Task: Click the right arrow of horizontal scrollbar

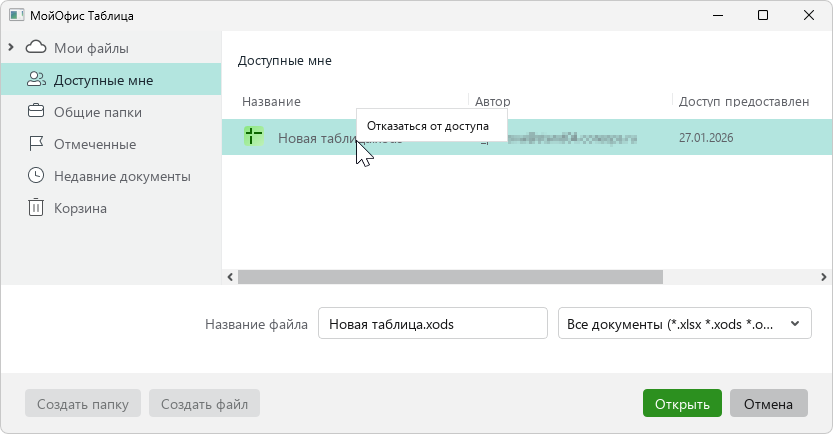Action: point(823,277)
